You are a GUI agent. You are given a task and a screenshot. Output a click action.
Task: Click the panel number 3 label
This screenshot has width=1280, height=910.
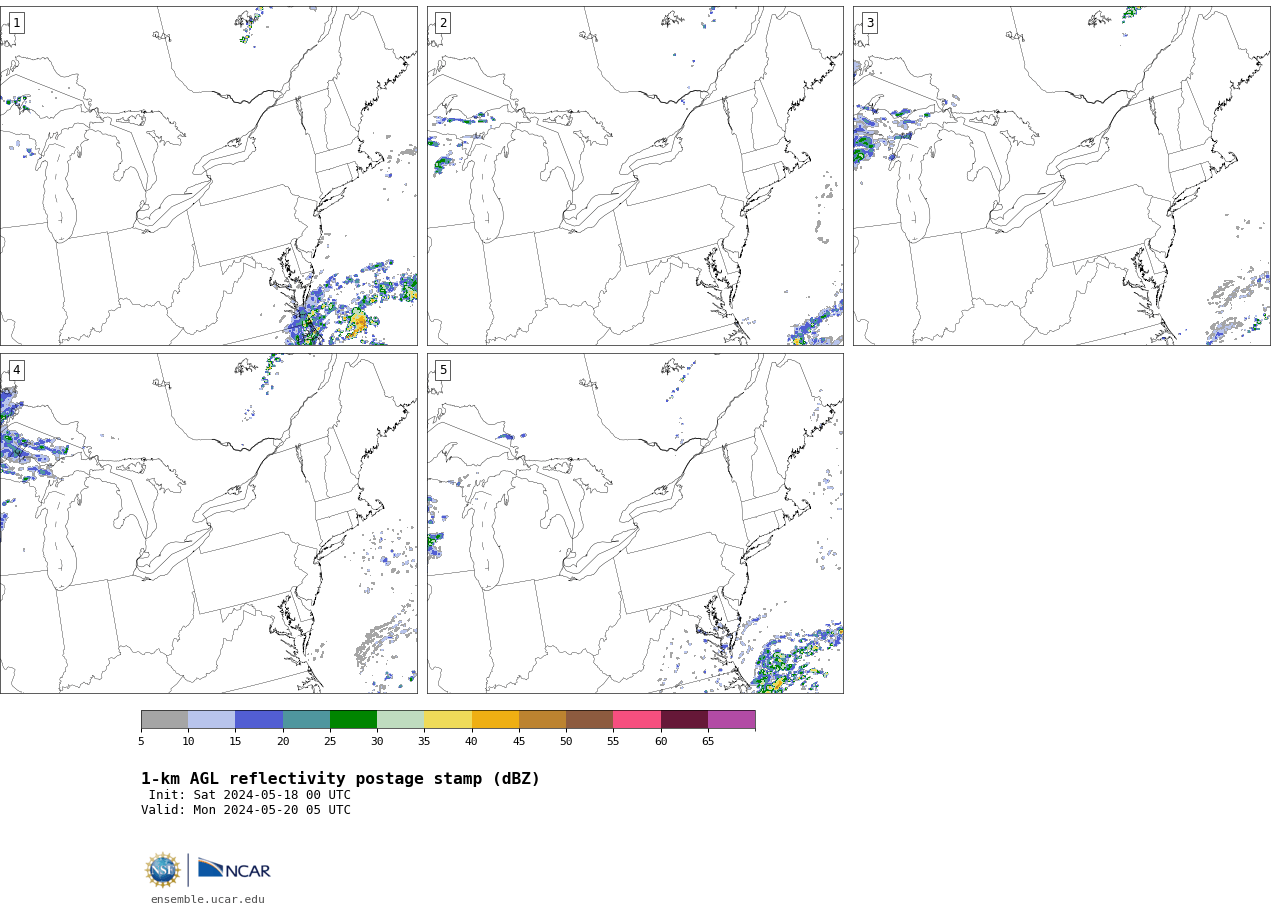coord(869,23)
